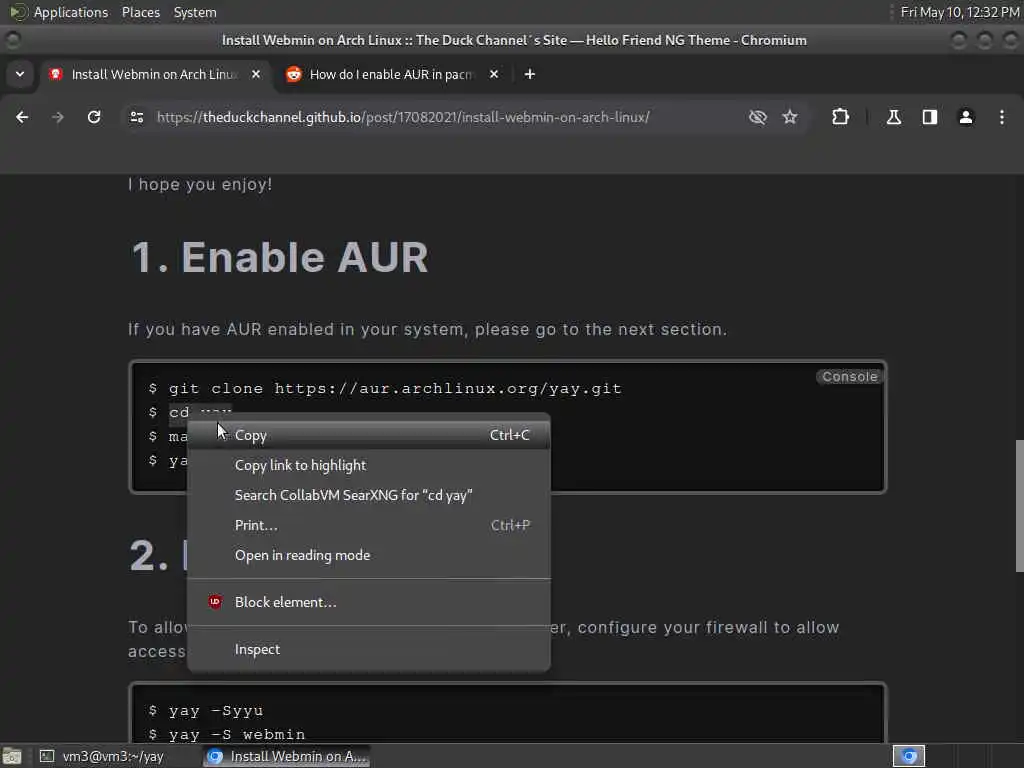Click the MATE logo icon beside Applications

(x=18, y=12)
